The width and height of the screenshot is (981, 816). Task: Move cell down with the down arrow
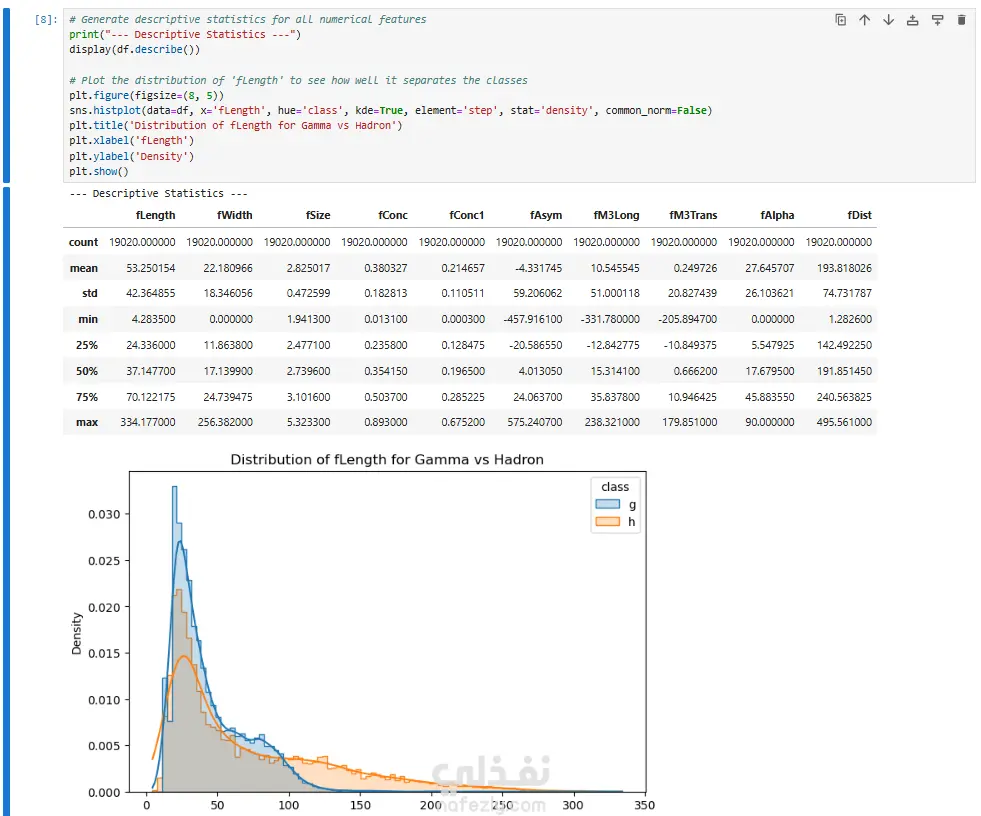(888, 20)
